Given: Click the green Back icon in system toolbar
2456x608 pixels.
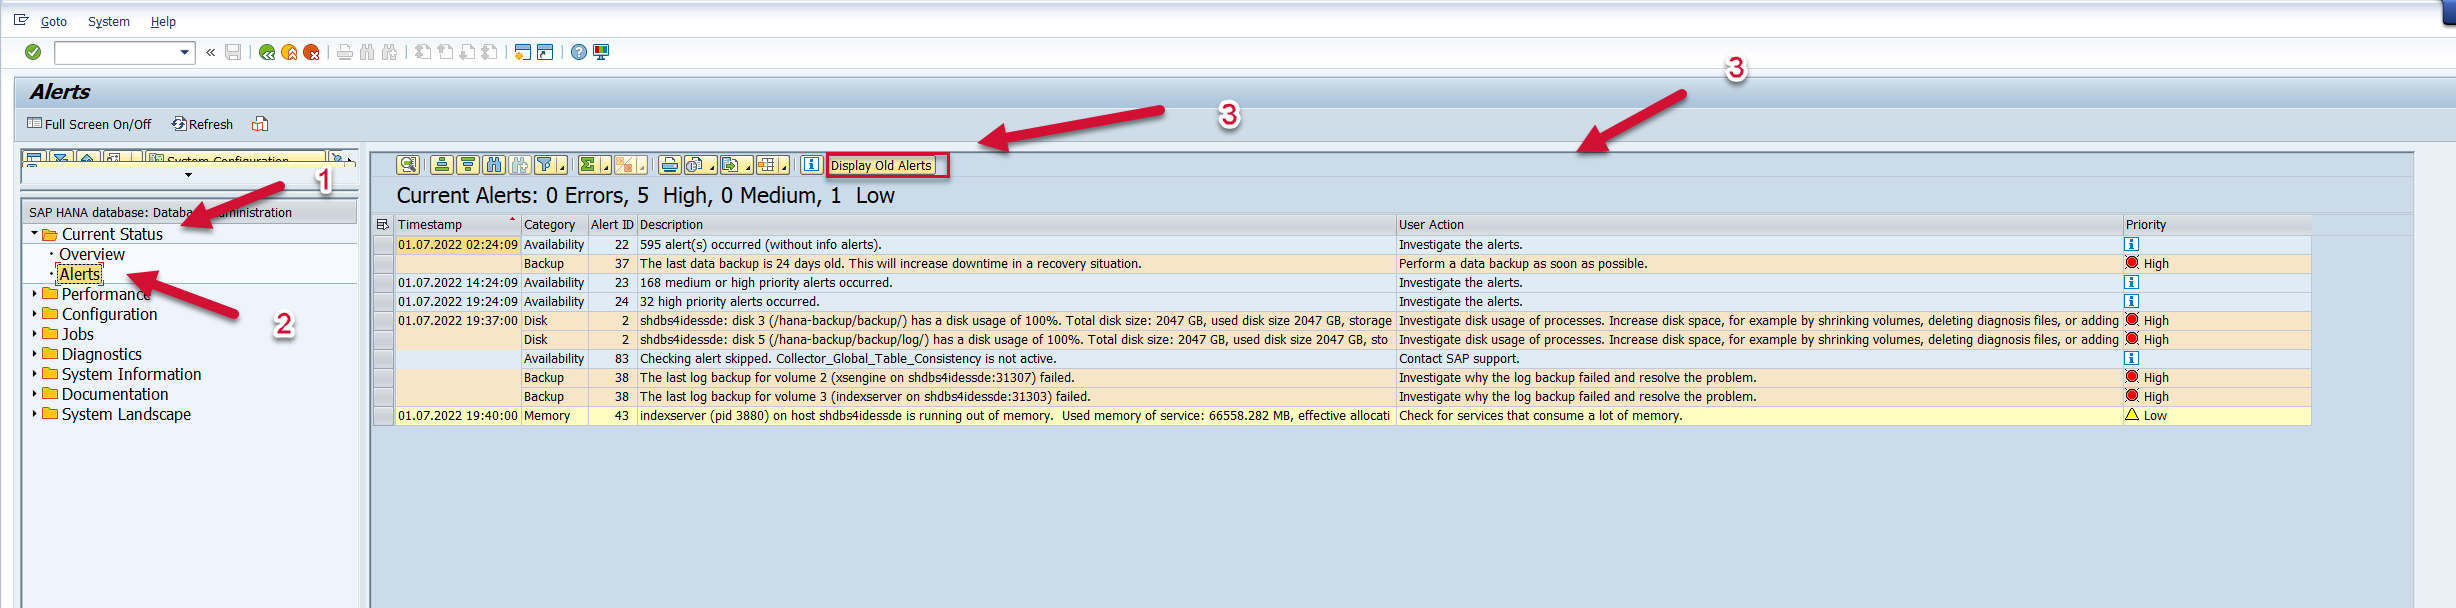Looking at the screenshot, I should (267, 52).
